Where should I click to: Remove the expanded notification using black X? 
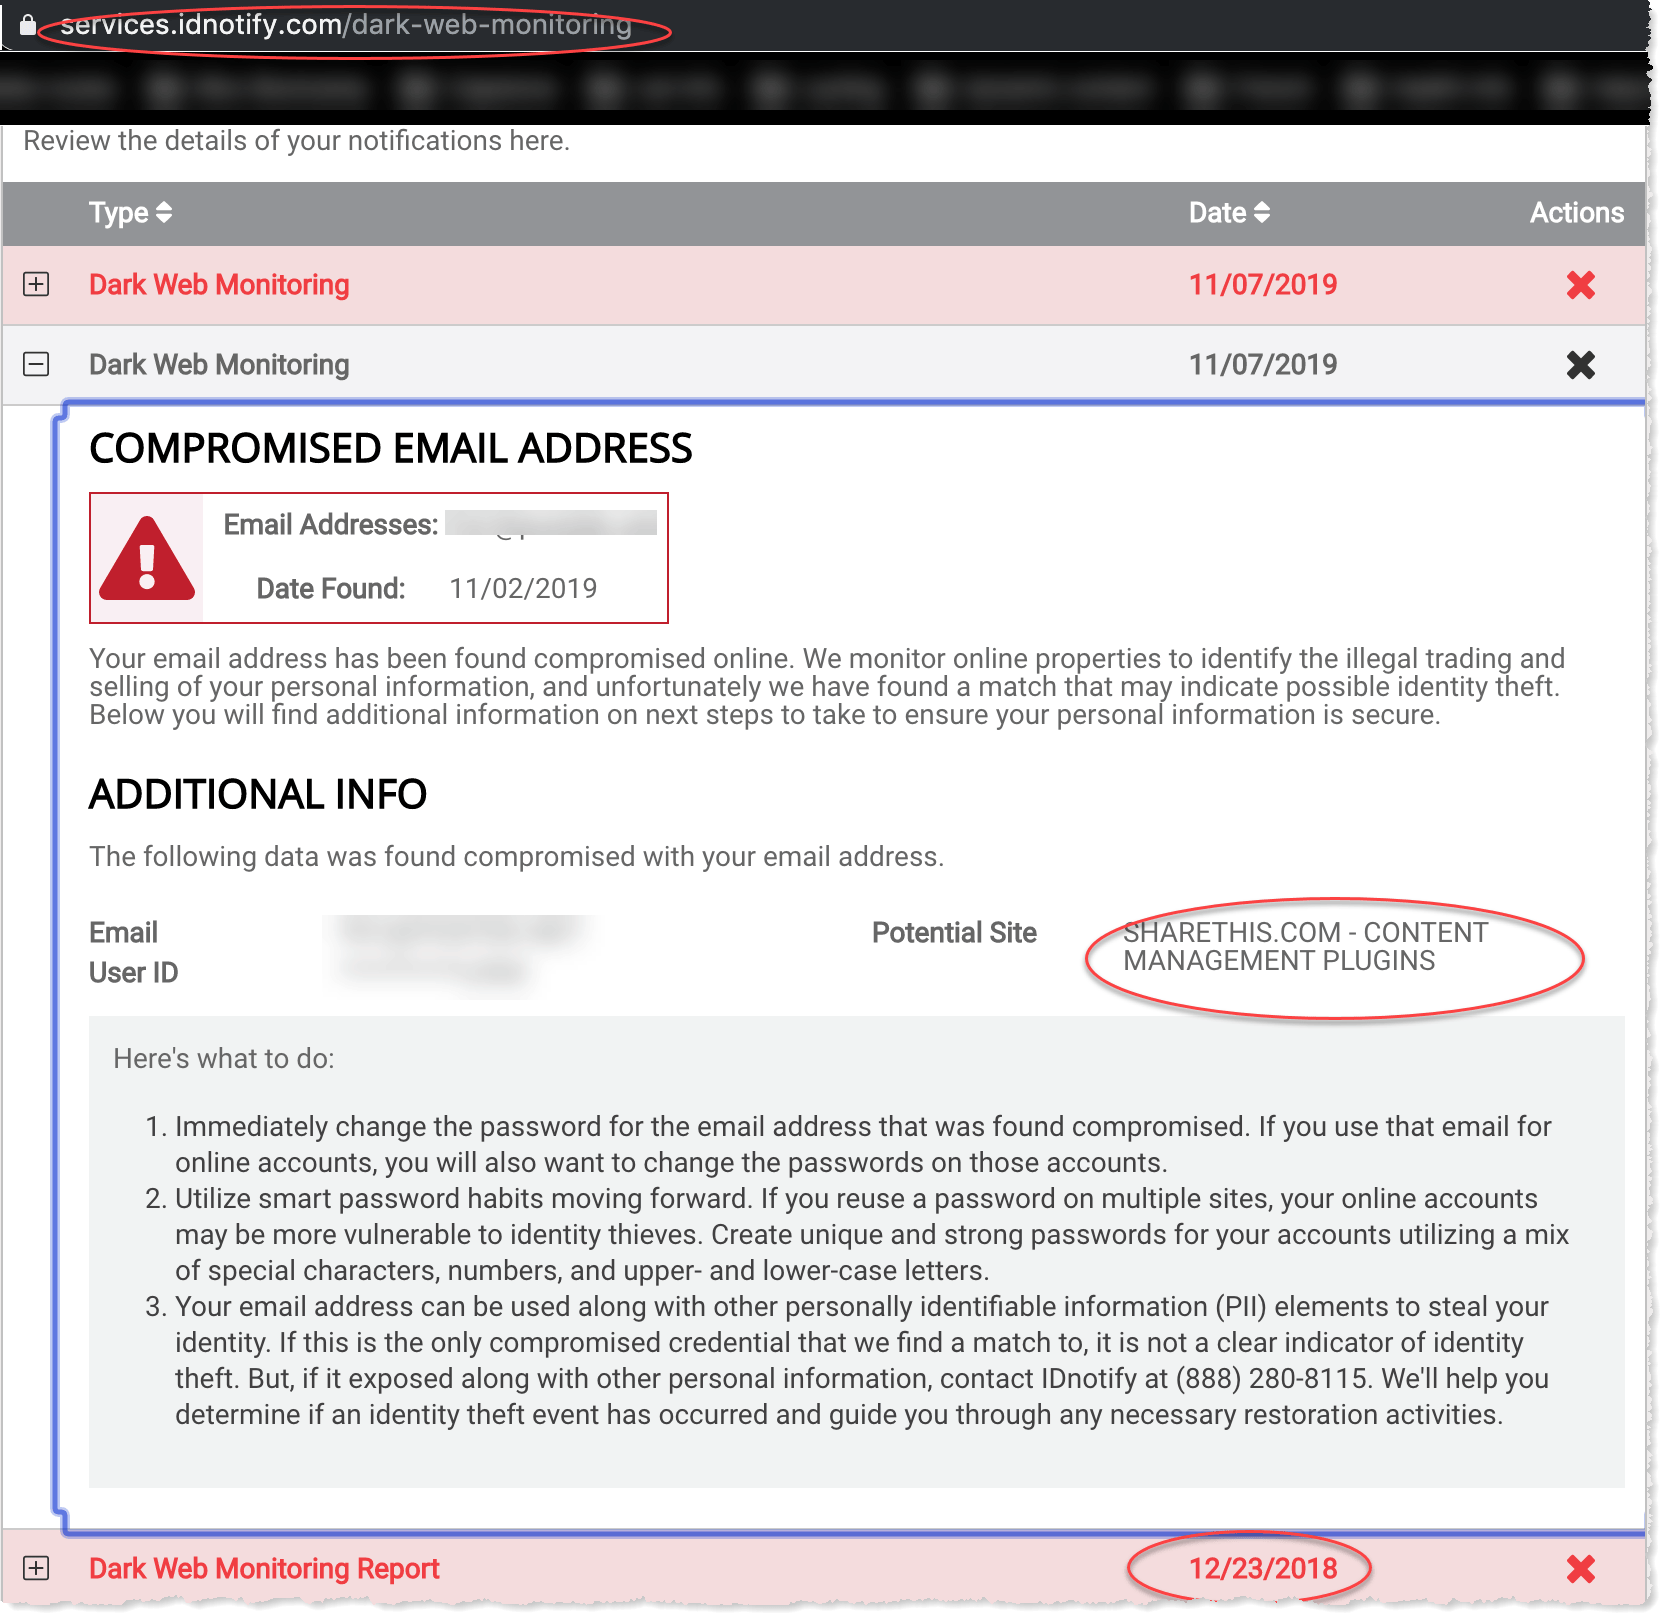[1580, 365]
